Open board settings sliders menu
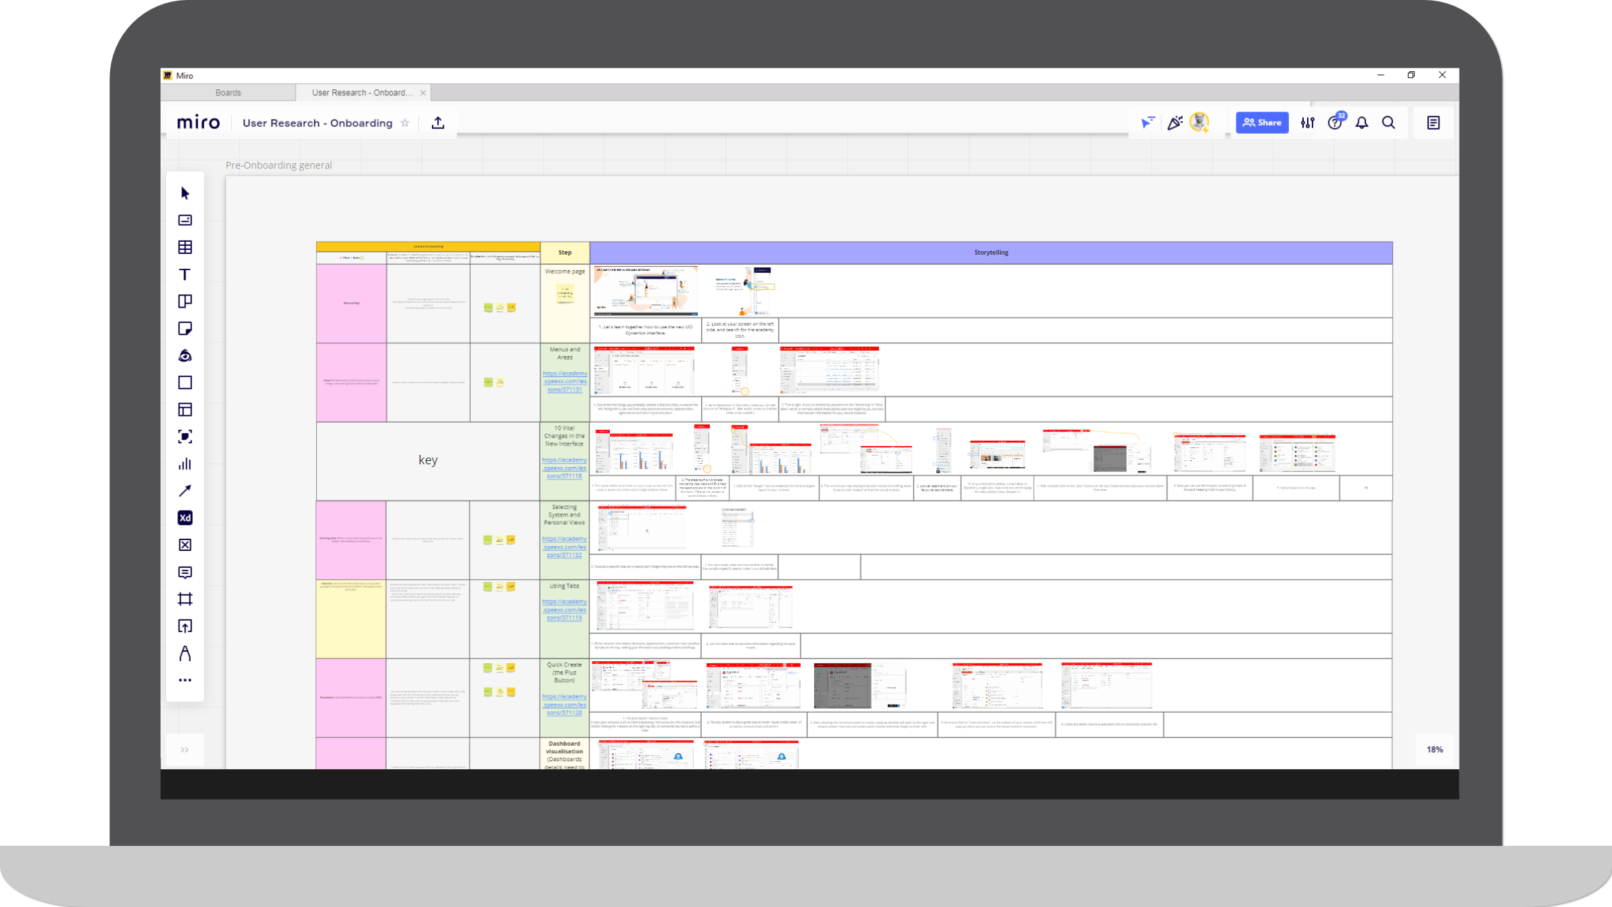 click(x=1308, y=122)
